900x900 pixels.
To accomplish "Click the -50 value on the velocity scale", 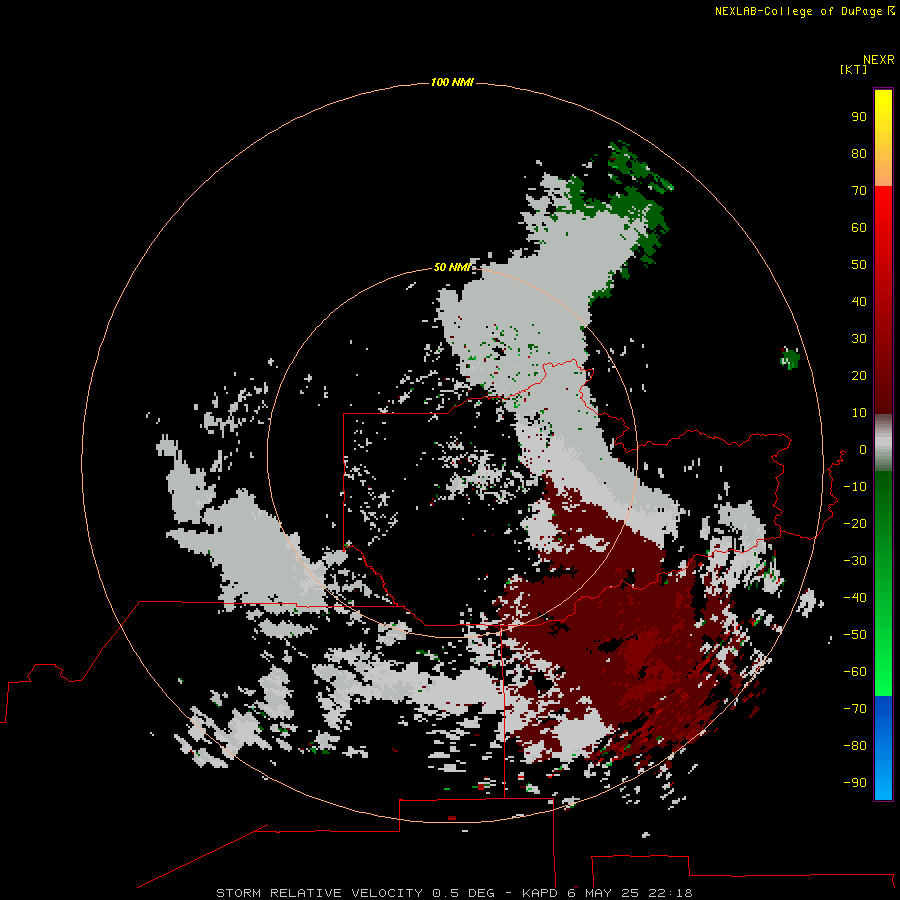I will 855,635.
